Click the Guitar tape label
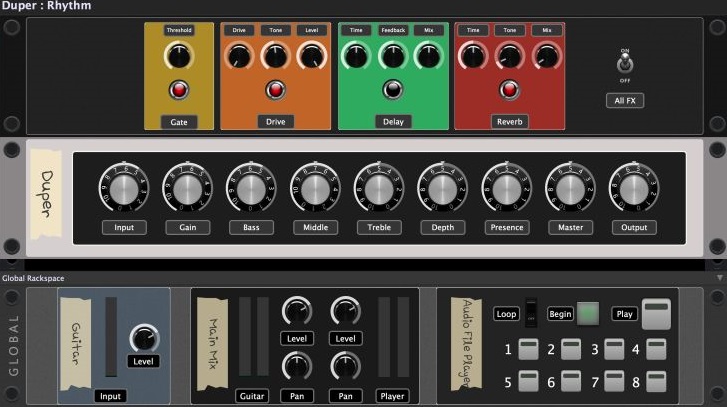 click(x=76, y=344)
